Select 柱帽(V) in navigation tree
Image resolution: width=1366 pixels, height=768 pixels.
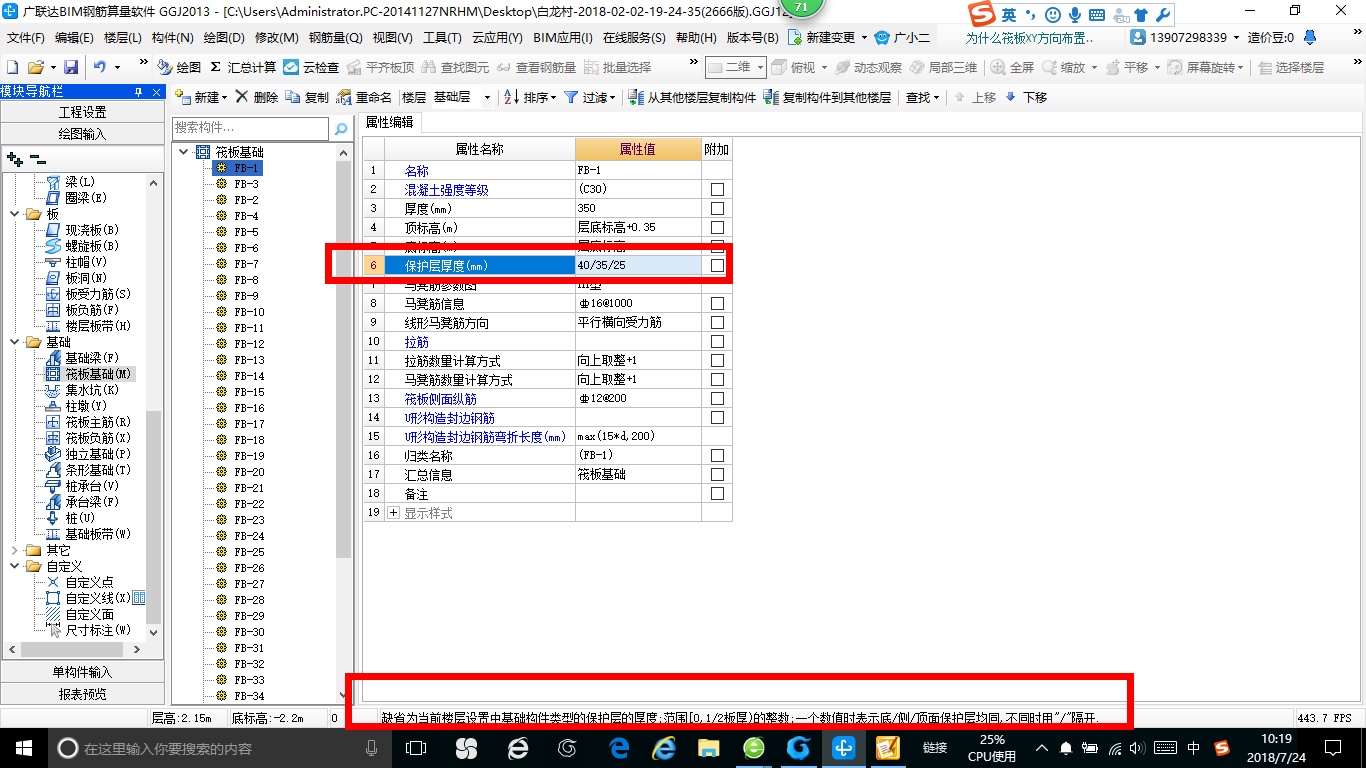click(86, 262)
